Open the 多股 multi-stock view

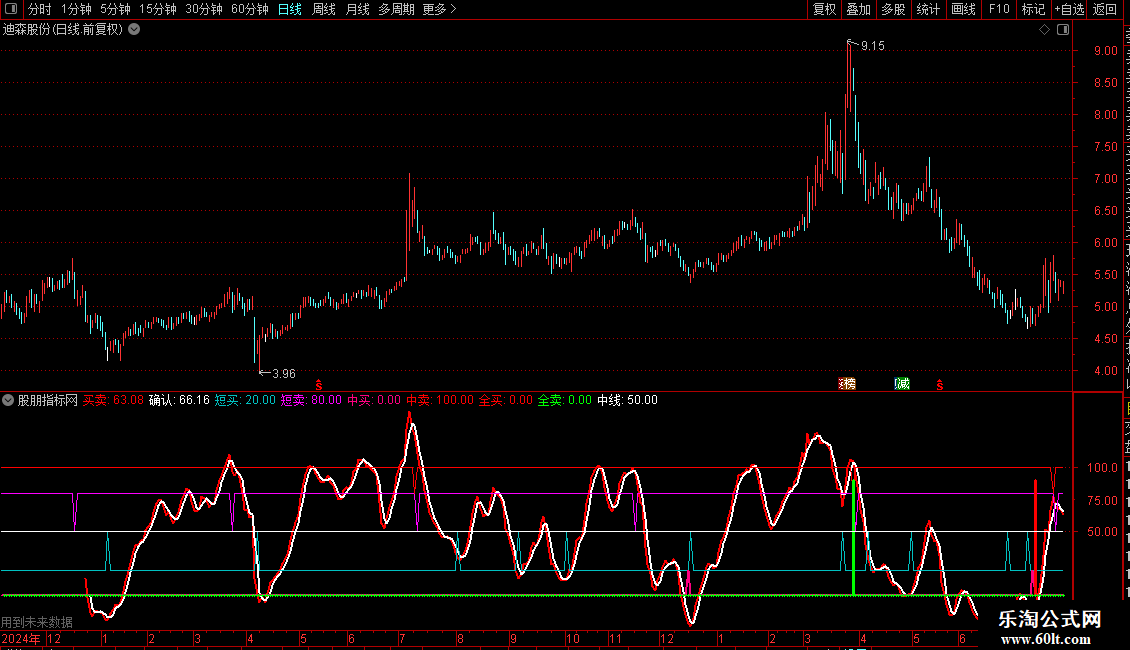(893, 9)
